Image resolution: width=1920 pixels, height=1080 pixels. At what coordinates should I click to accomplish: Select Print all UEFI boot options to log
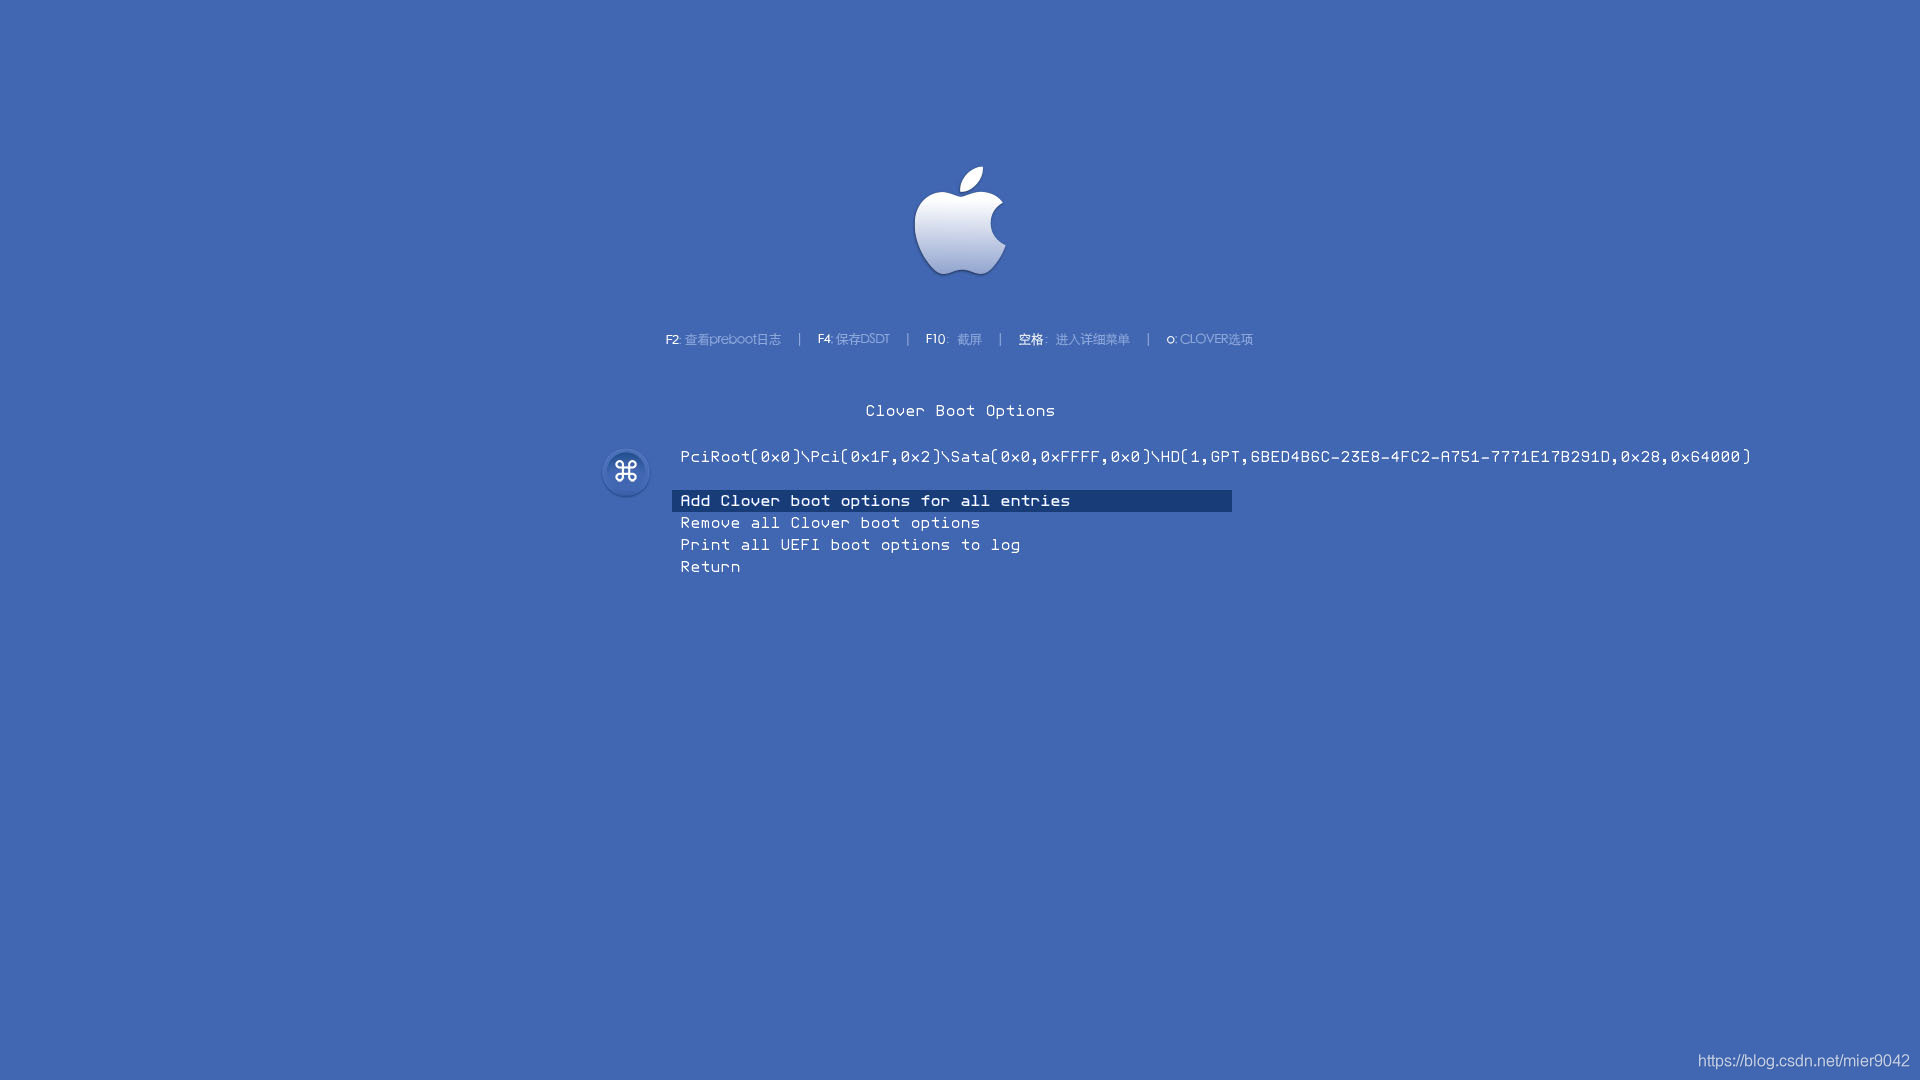(x=850, y=545)
